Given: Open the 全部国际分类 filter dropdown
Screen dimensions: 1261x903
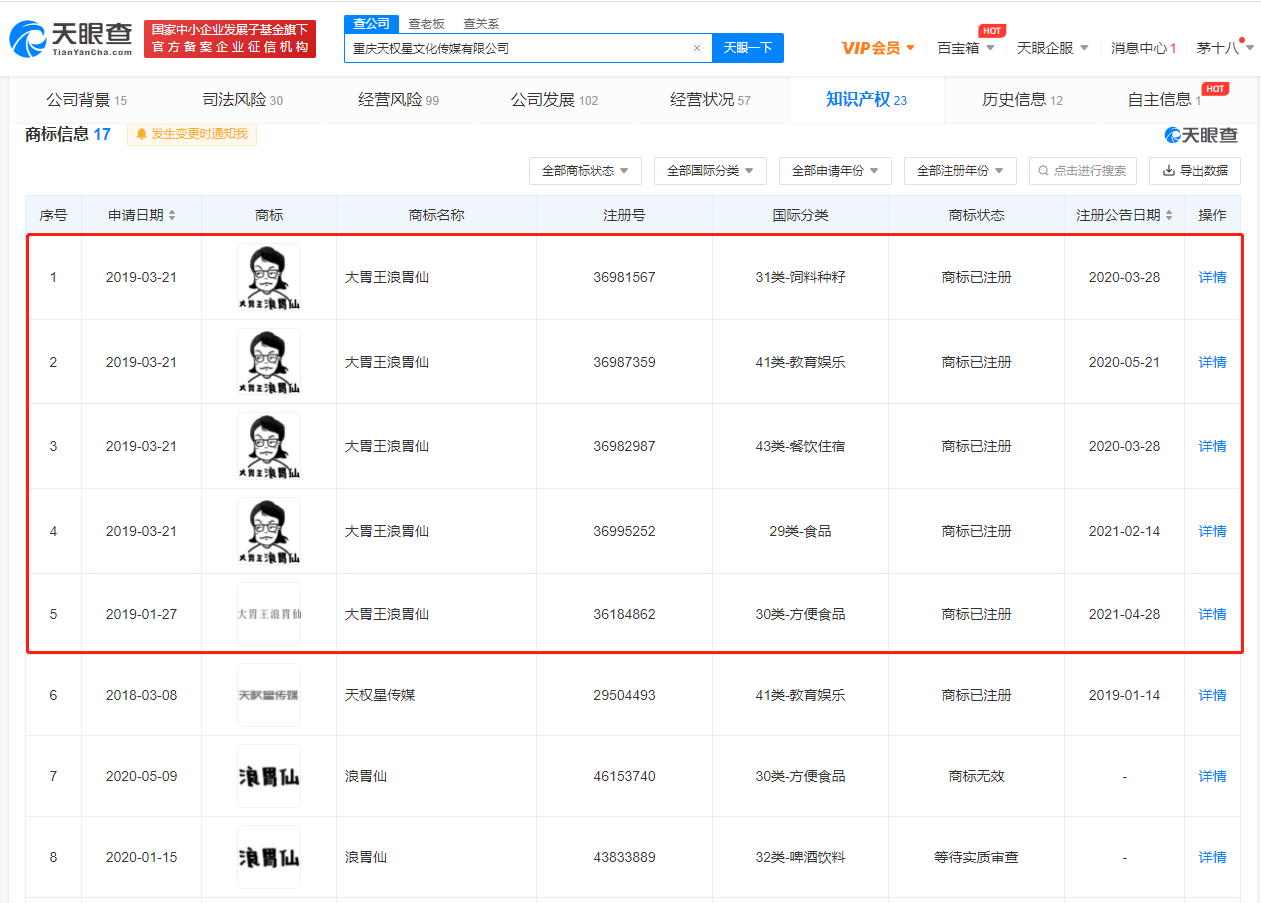Looking at the screenshot, I should [x=711, y=171].
